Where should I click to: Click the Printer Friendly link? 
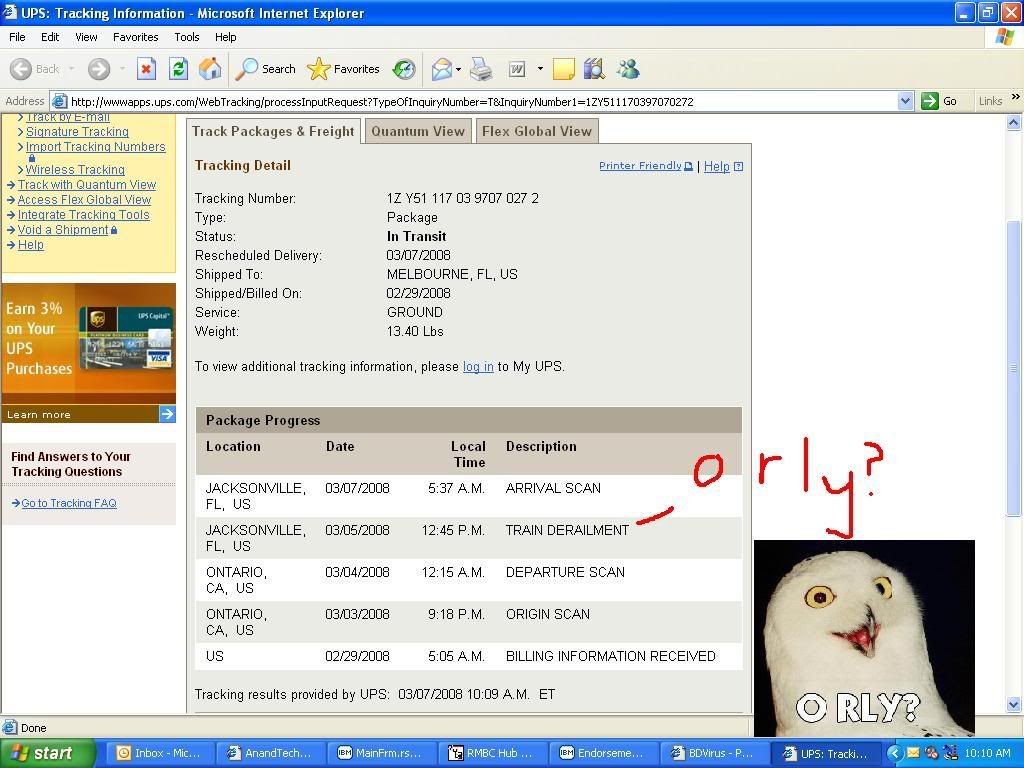click(x=640, y=166)
